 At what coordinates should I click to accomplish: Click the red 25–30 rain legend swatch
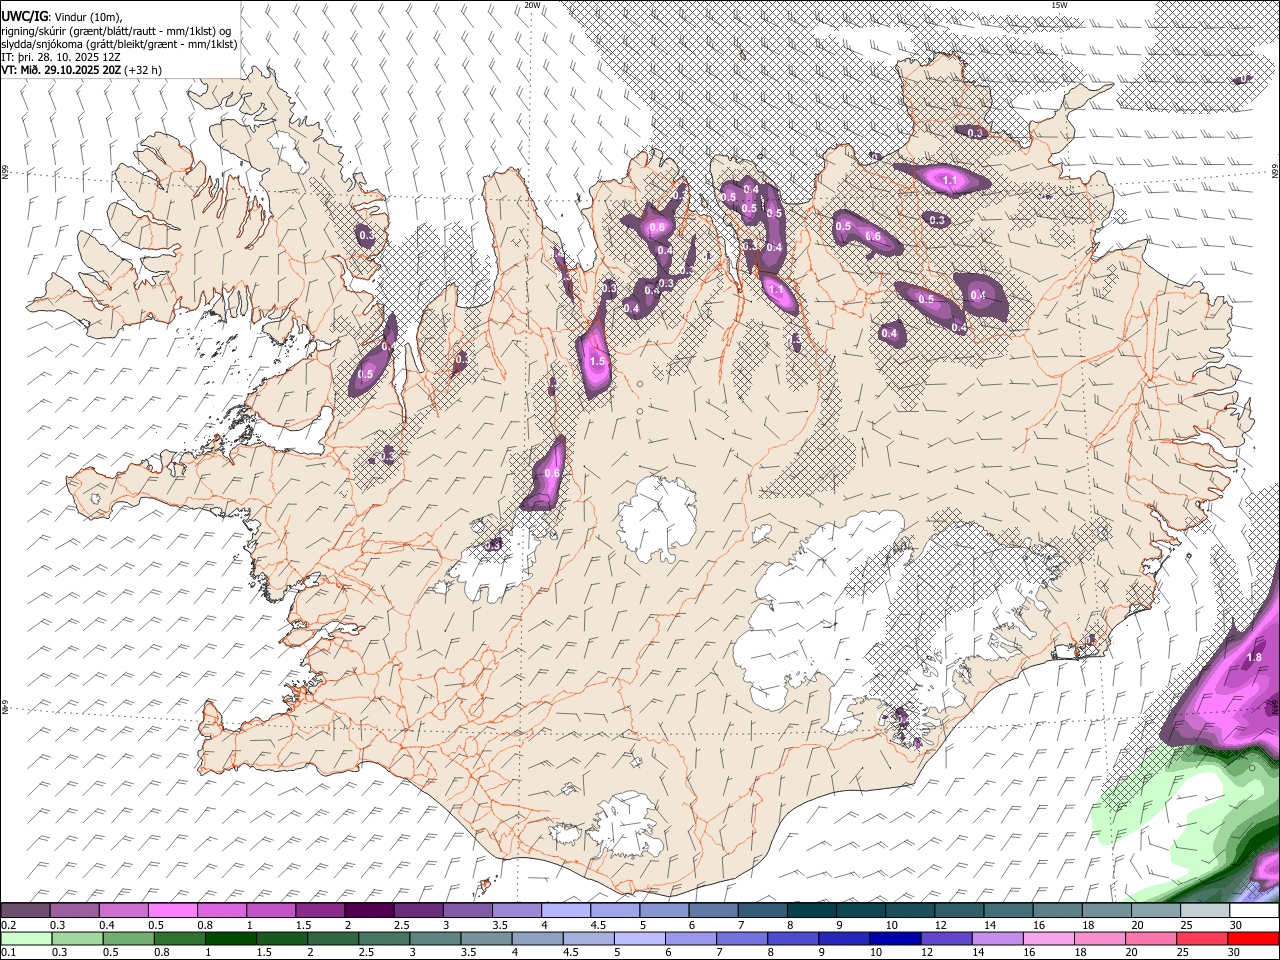pyautogui.click(x=1202, y=938)
